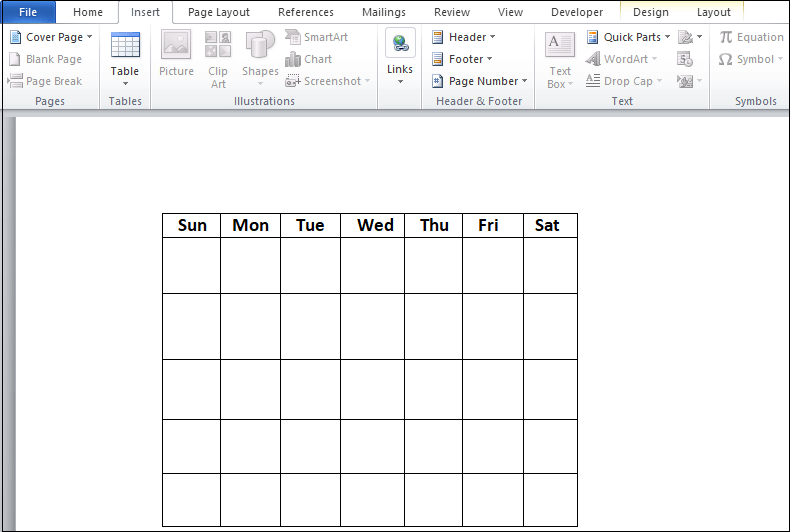Click the "Wed" header cell
This screenshot has width=790, height=532.
pyautogui.click(x=372, y=225)
